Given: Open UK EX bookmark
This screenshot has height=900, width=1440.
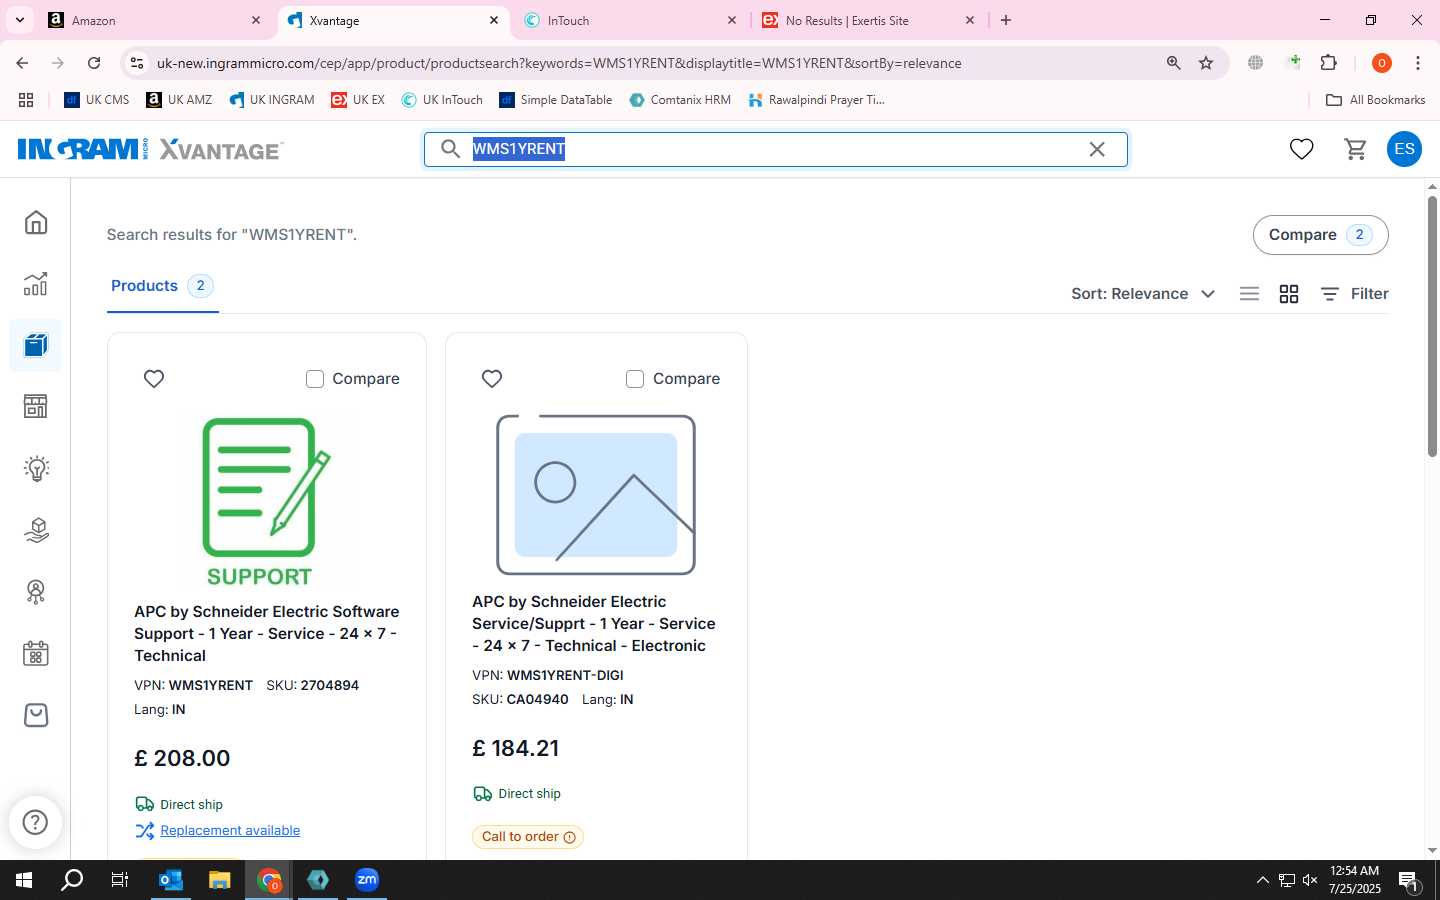Looking at the screenshot, I should coord(358,100).
